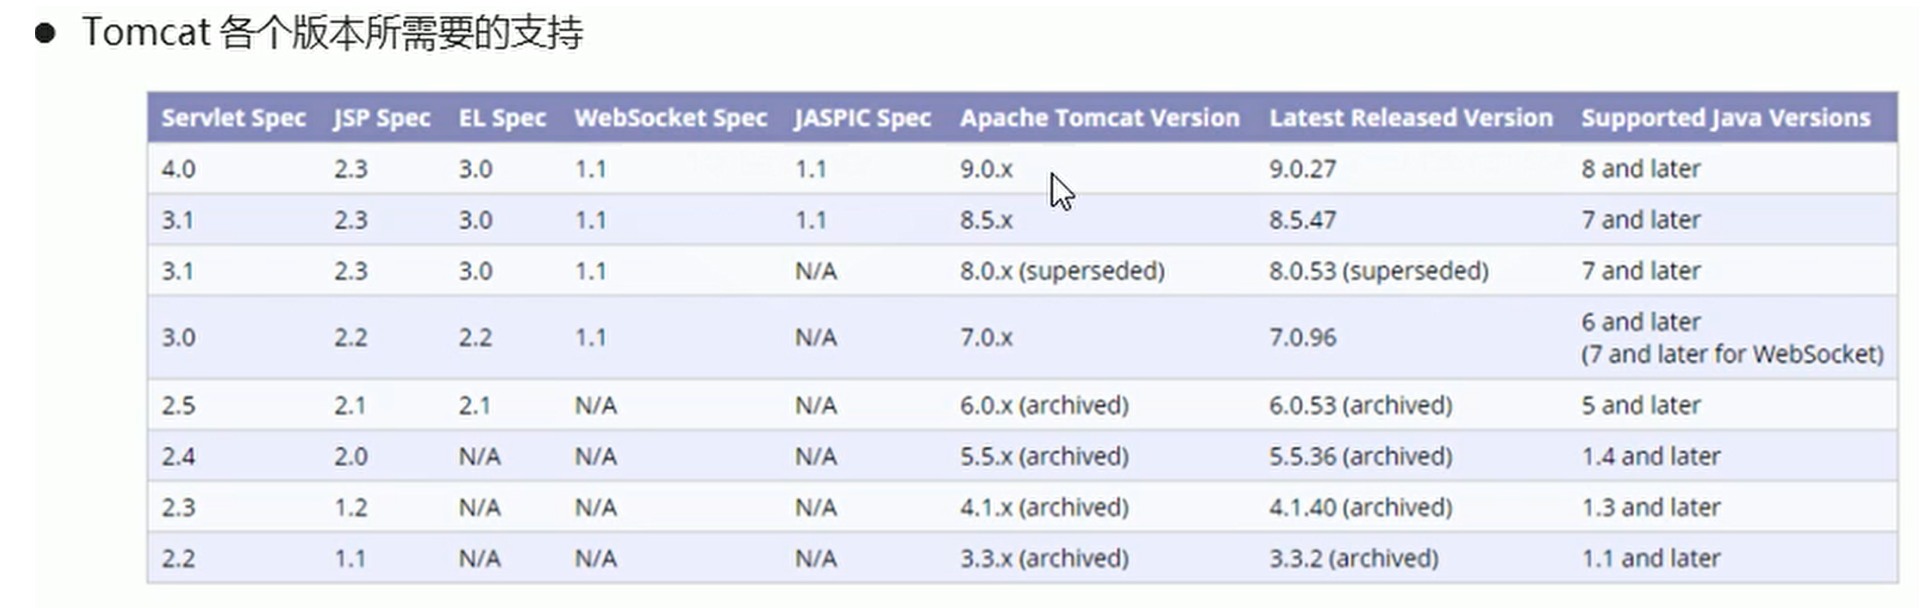The height and width of the screenshot is (608, 1919).
Task: Click the slide title 'Tomcat 各个版本所需要的支持'
Action: [x=332, y=33]
